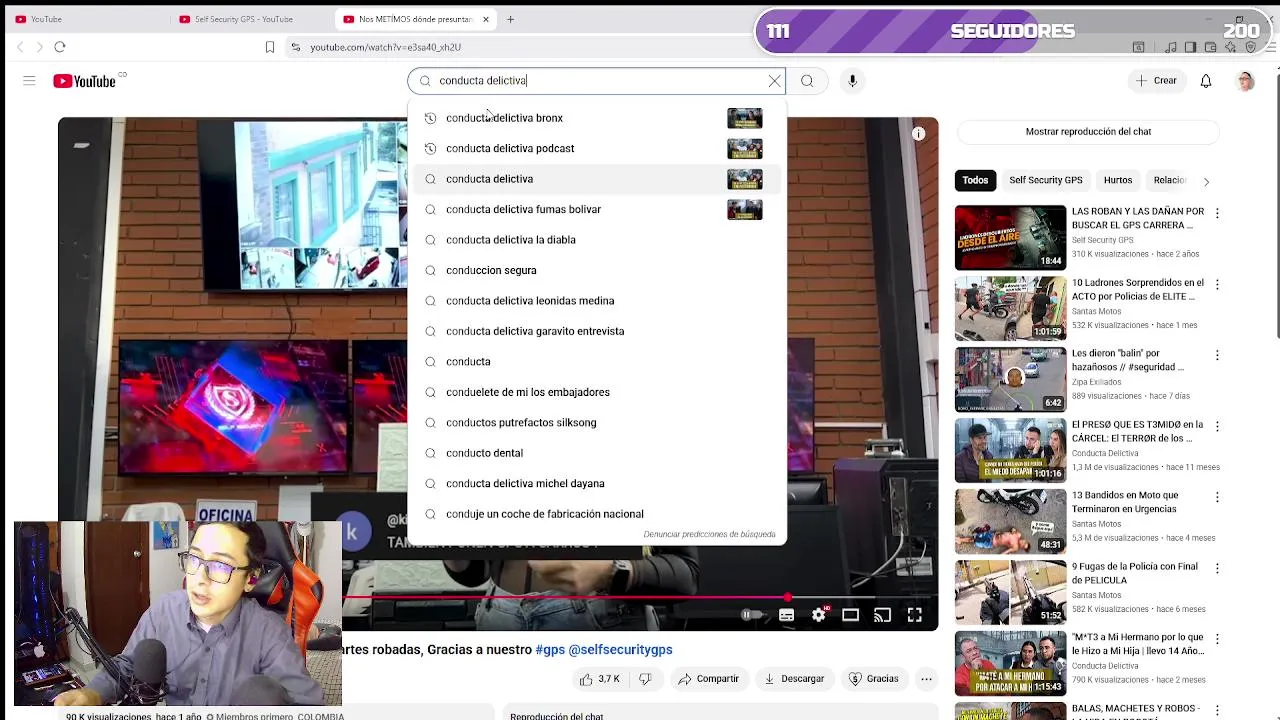Open more actions ellipsis below video
1280x720 pixels.
tap(926, 679)
